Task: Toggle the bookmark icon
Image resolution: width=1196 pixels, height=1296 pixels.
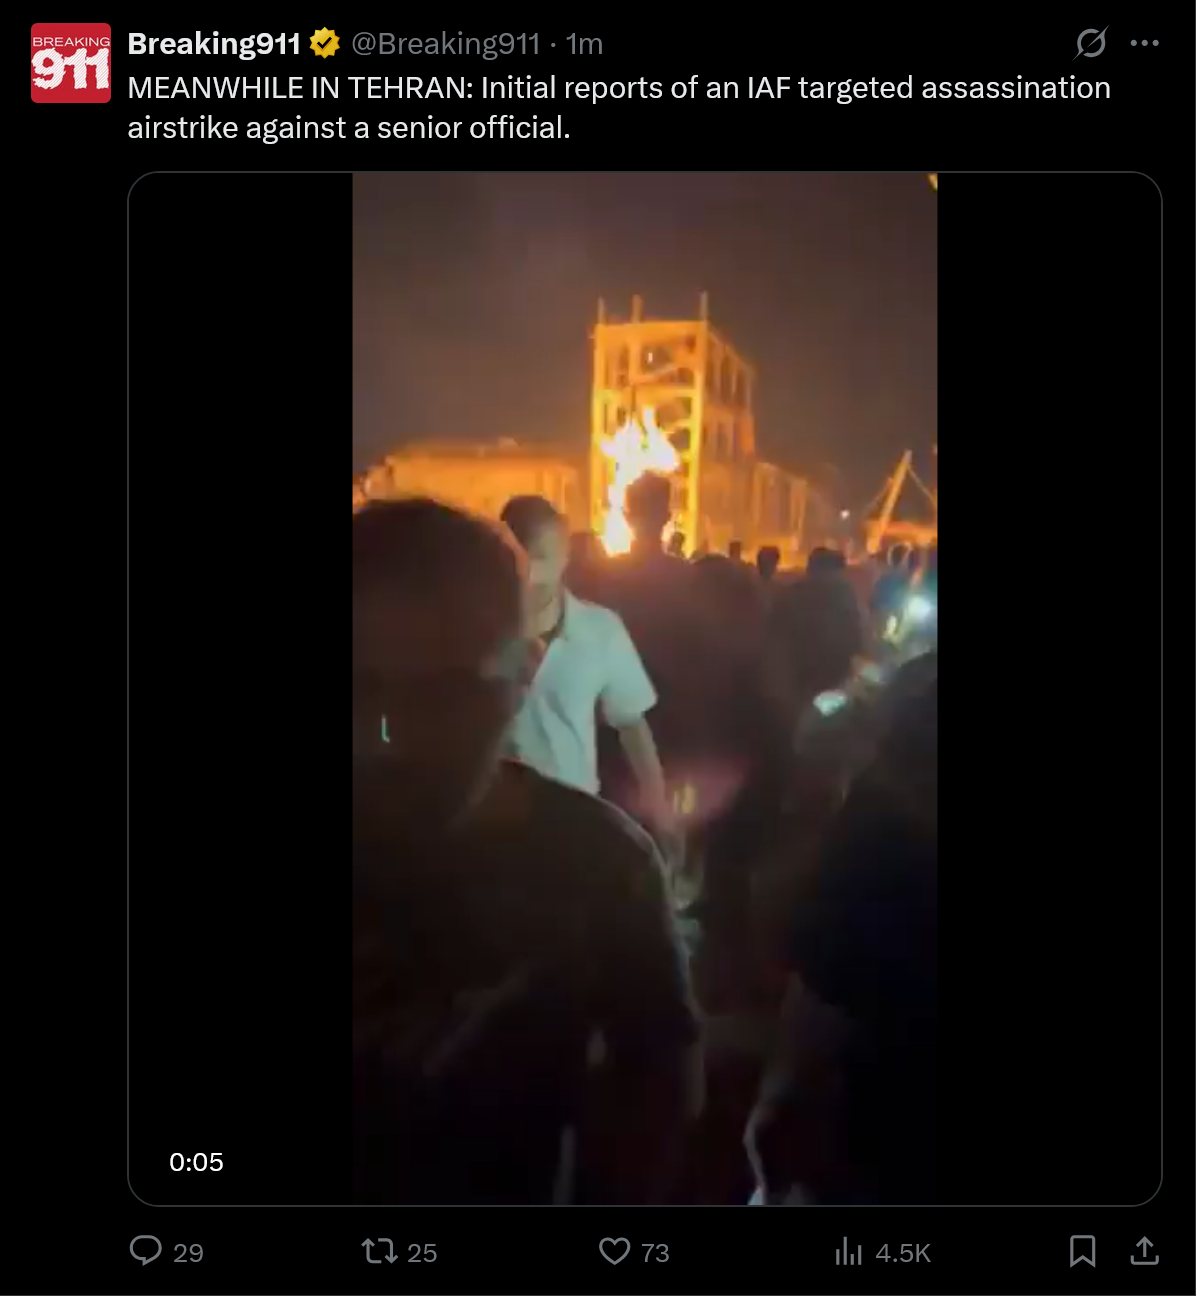Action: click(x=1083, y=1251)
